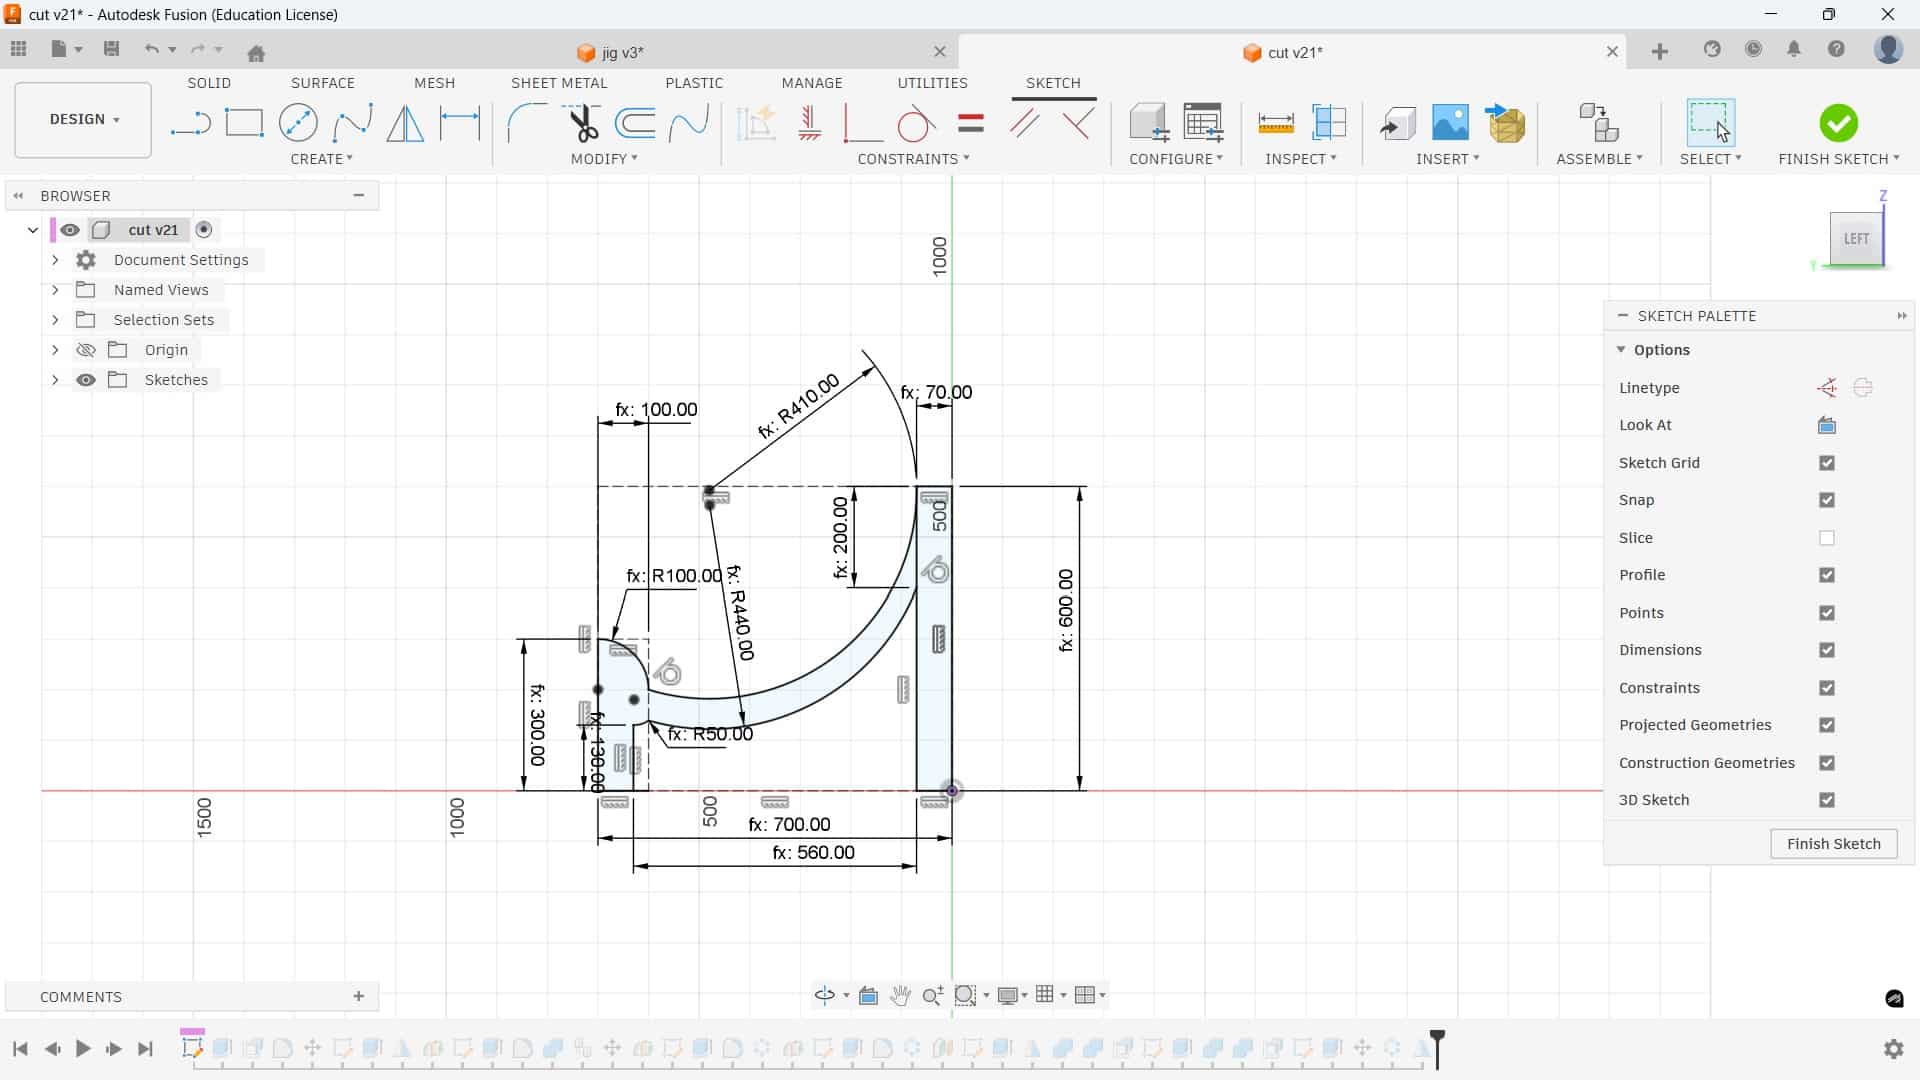The height and width of the screenshot is (1080, 1920).
Task: Apply the Equal constraint icon
Action: coord(970,124)
